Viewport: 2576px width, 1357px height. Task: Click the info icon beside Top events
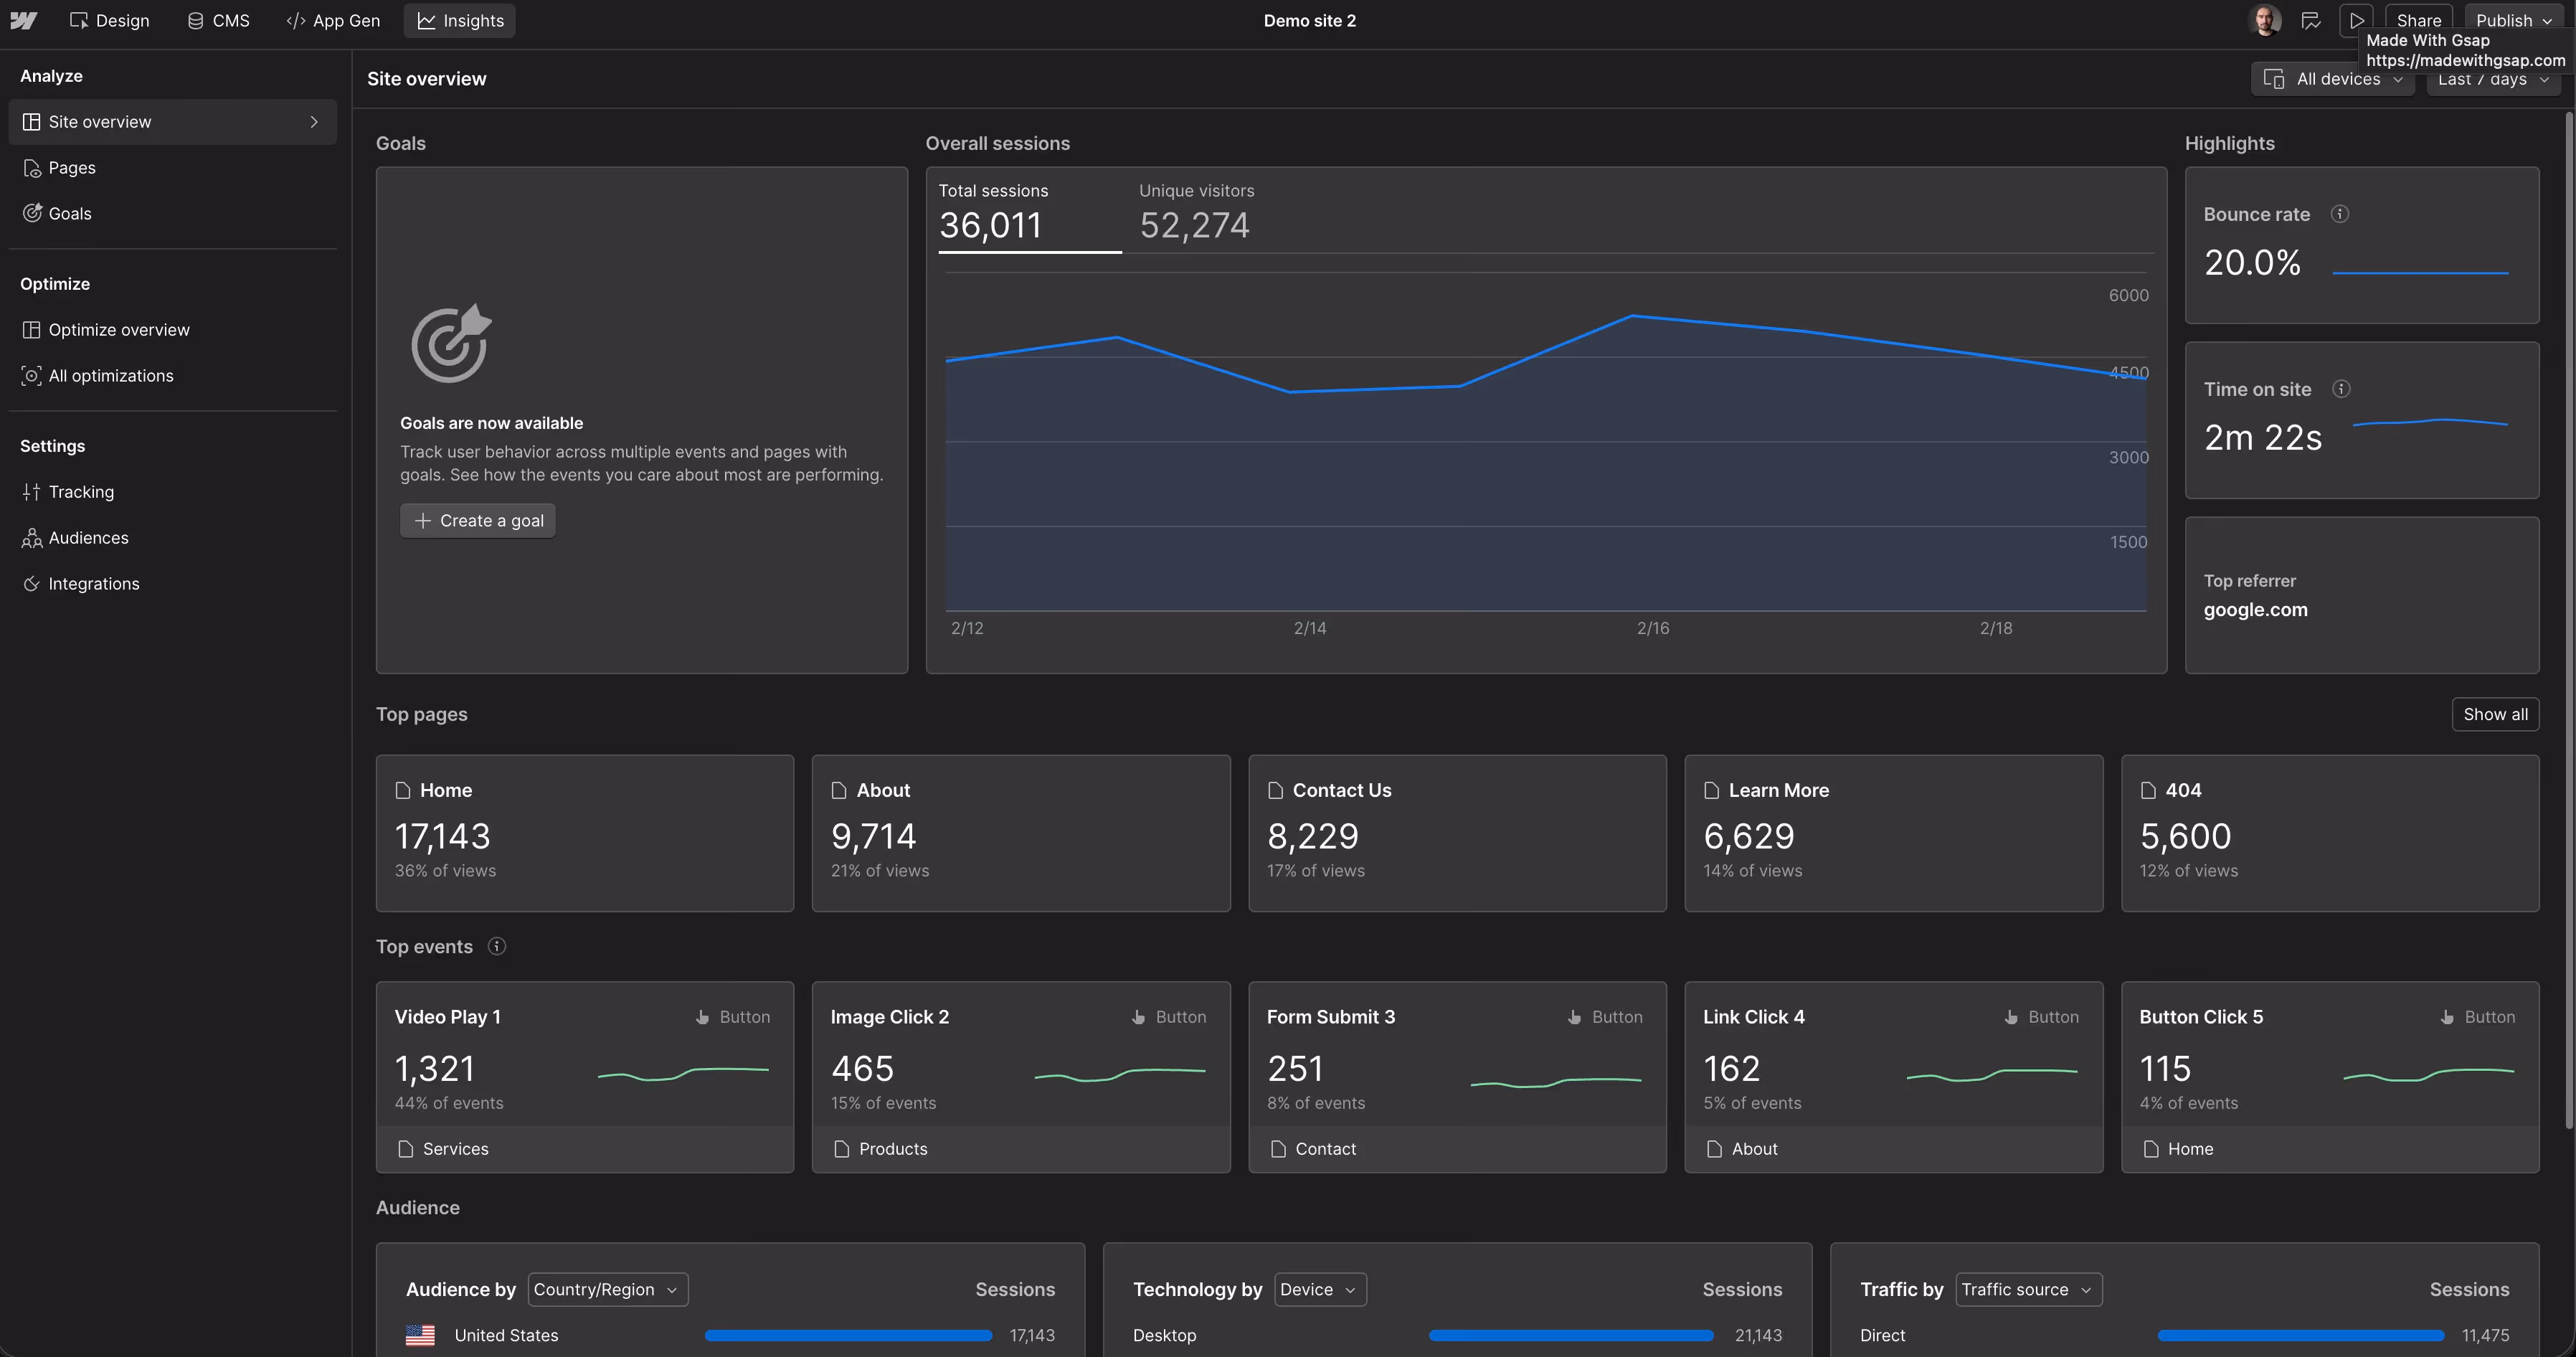coord(496,946)
